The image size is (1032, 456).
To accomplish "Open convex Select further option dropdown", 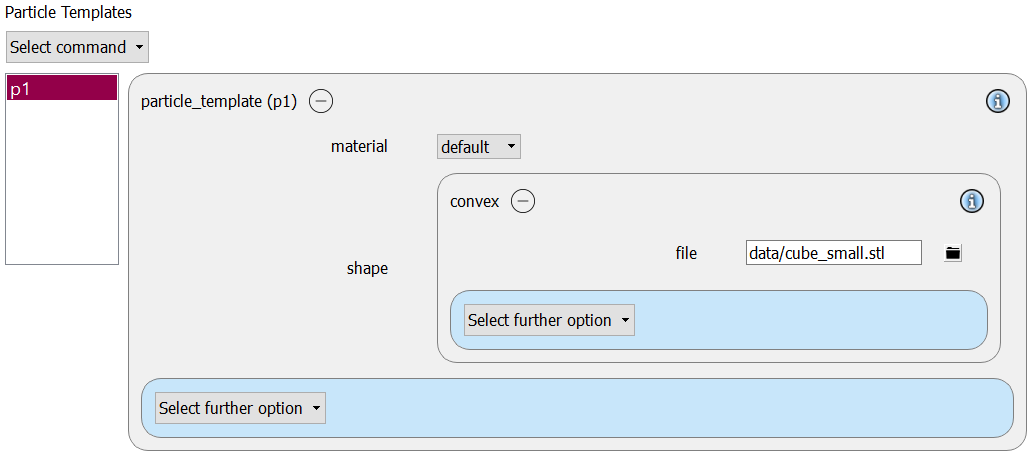I will point(549,320).
